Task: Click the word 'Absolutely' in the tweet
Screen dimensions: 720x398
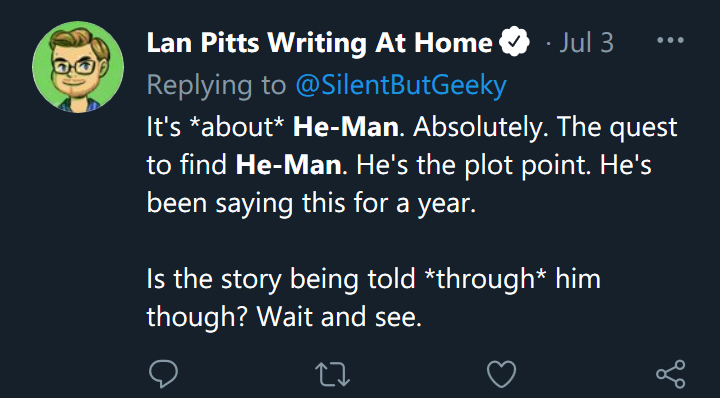Action: pos(478,127)
